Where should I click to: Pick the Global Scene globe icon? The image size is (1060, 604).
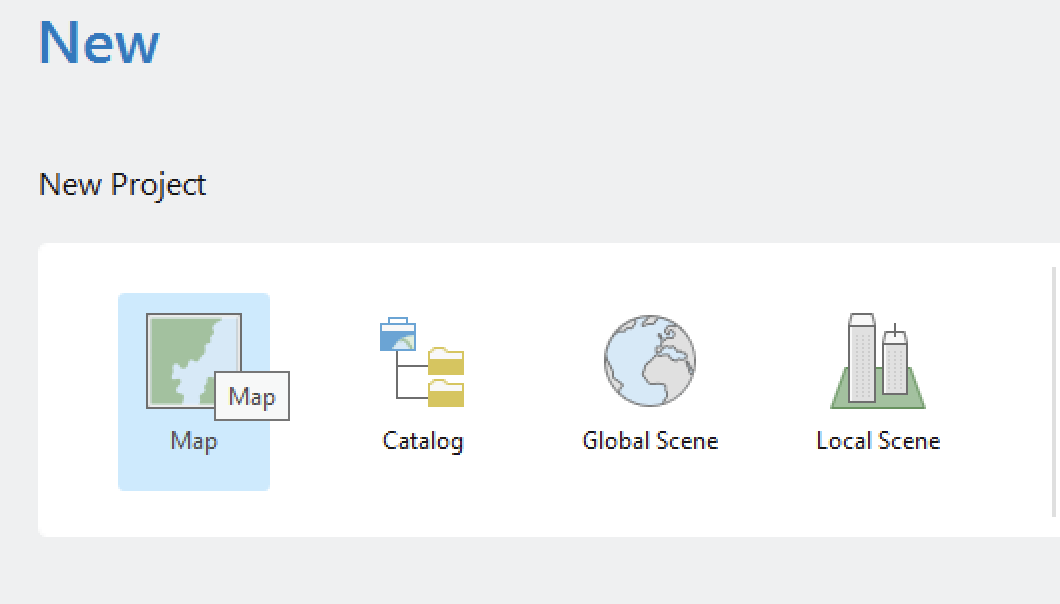(x=649, y=360)
